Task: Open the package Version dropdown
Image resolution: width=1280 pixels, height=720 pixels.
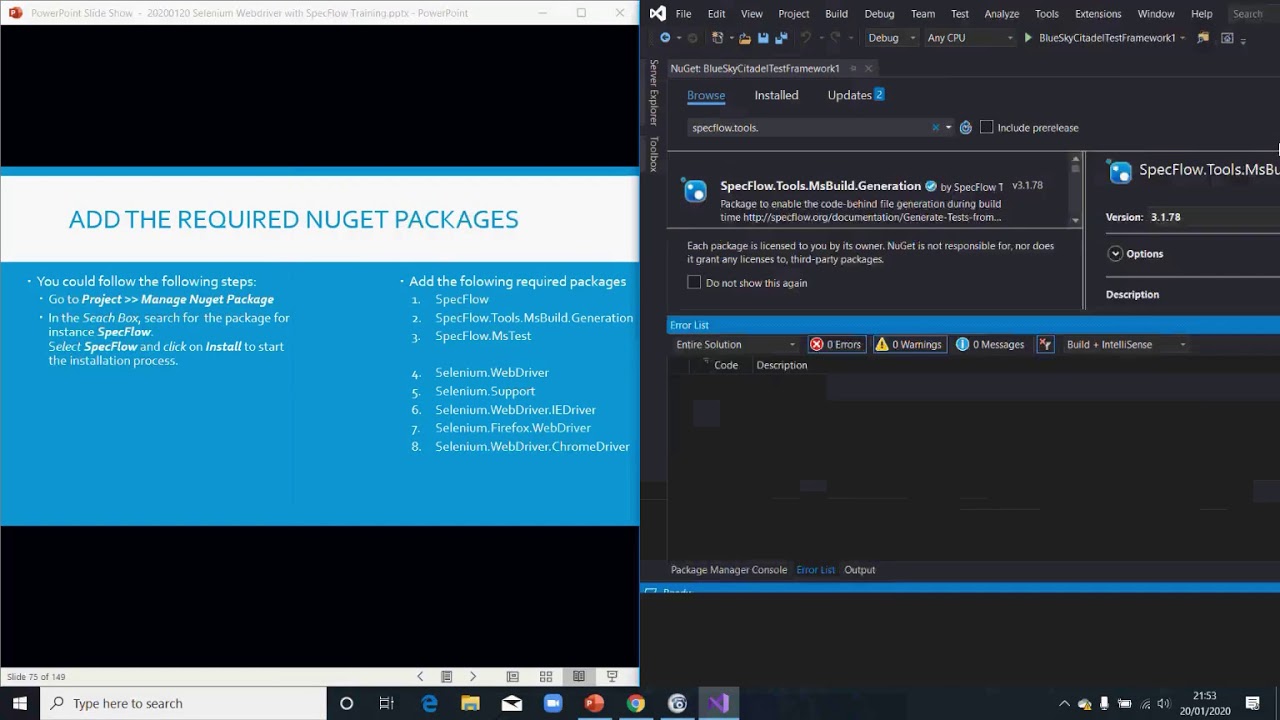Action: pos(1214,217)
